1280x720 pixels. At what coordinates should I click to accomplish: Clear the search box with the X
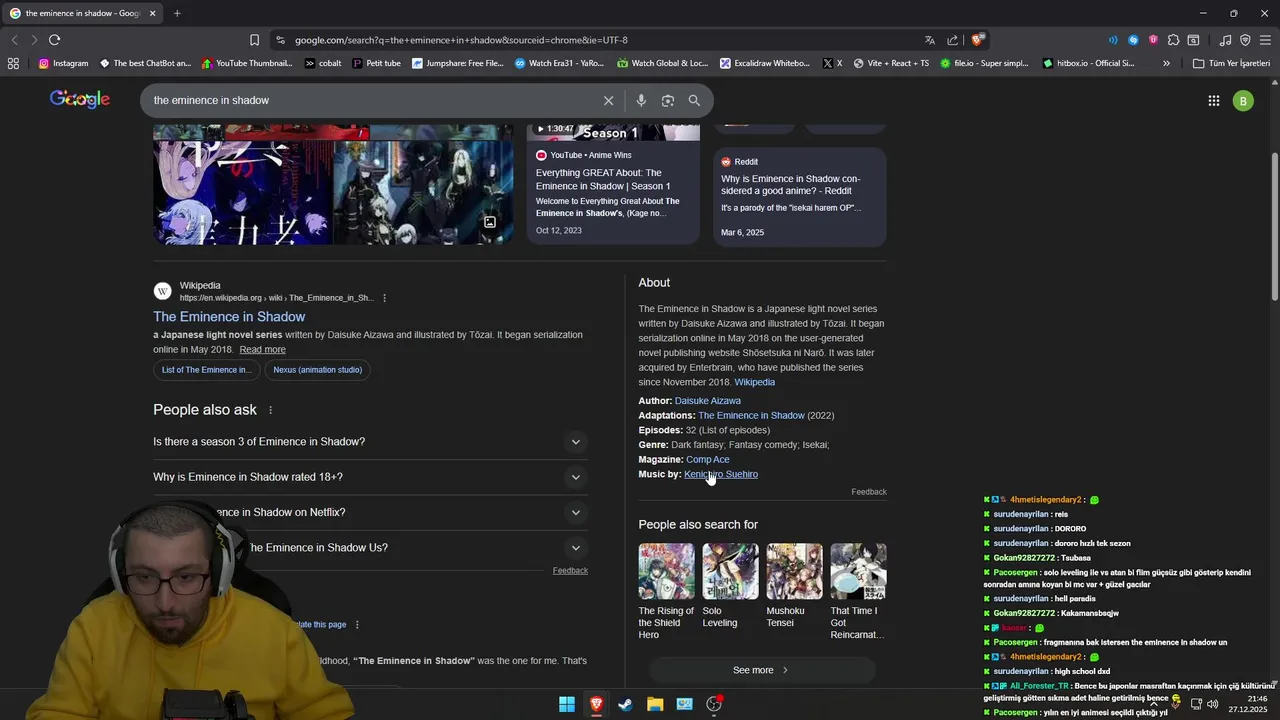(x=608, y=100)
